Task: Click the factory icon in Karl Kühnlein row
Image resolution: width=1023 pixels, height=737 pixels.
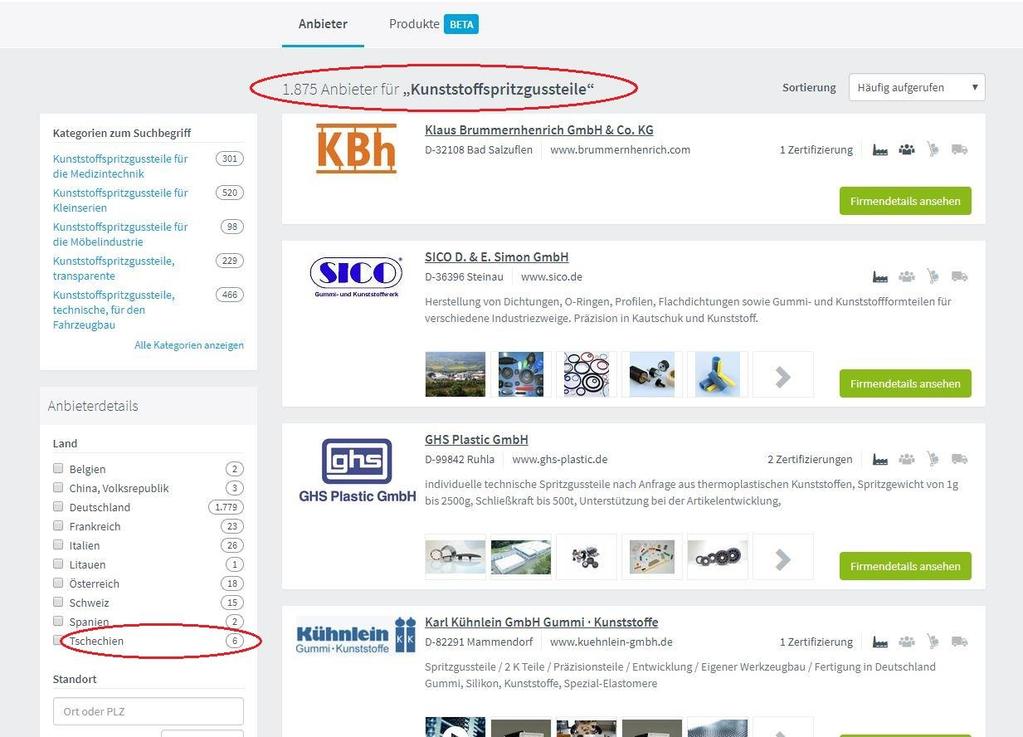Action: (880, 642)
